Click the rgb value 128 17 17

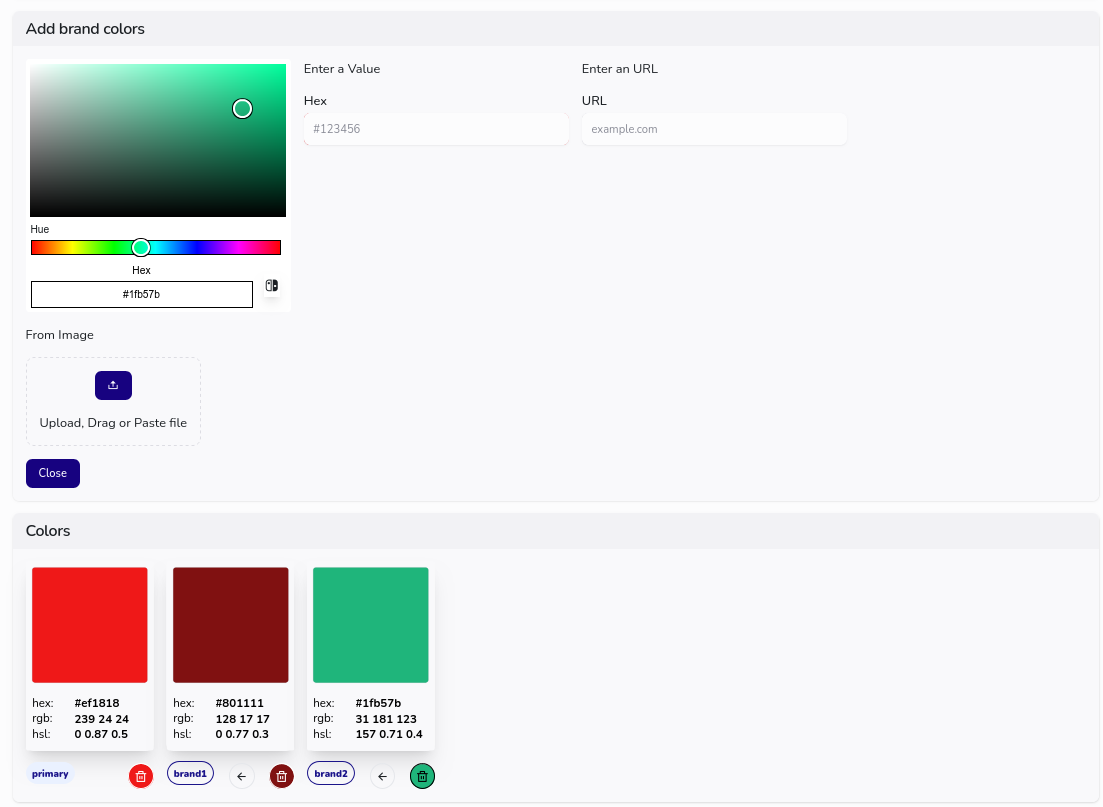pos(242,719)
